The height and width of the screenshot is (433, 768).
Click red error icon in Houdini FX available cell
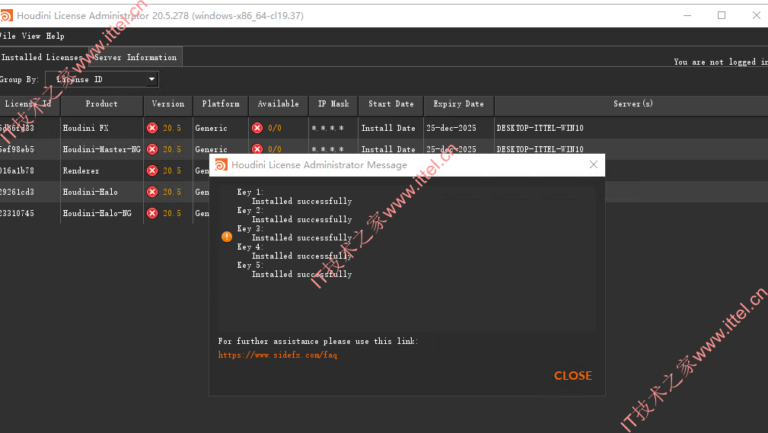pos(257,128)
